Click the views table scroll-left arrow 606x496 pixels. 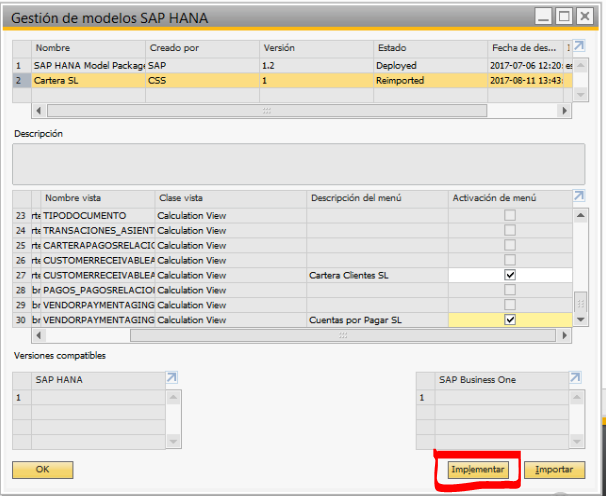point(38,335)
